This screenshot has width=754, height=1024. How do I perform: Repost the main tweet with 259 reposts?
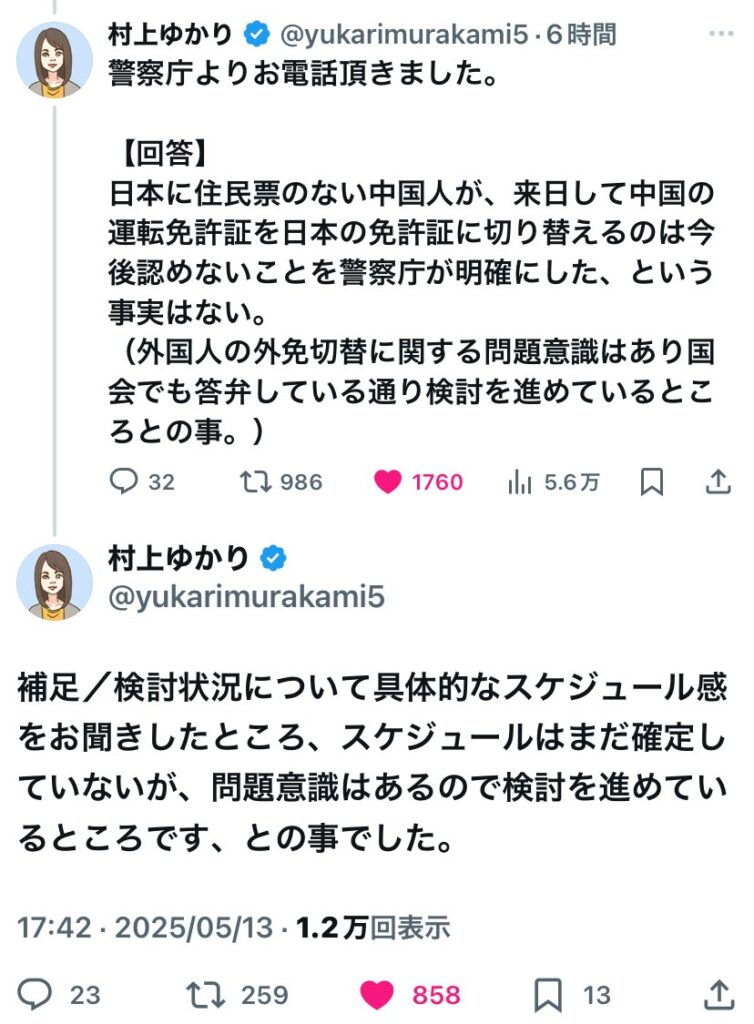206,994
